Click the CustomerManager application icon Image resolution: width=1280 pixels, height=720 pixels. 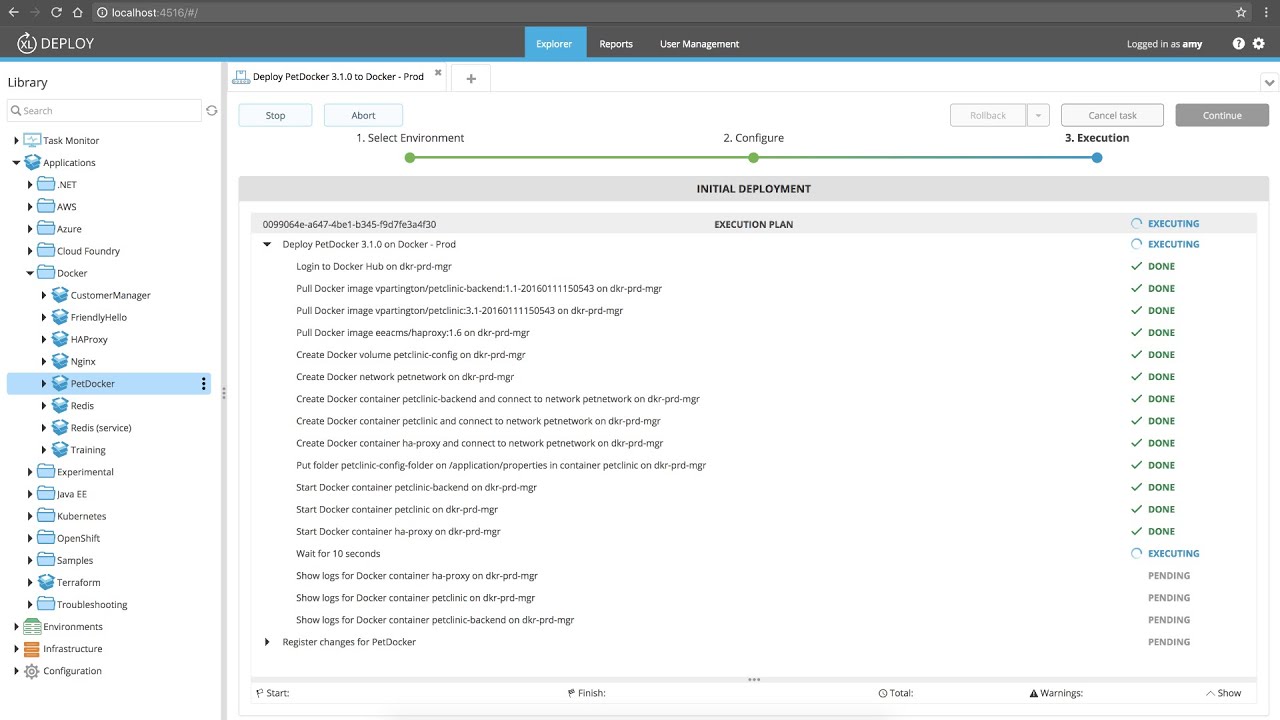click(x=60, y=295)
